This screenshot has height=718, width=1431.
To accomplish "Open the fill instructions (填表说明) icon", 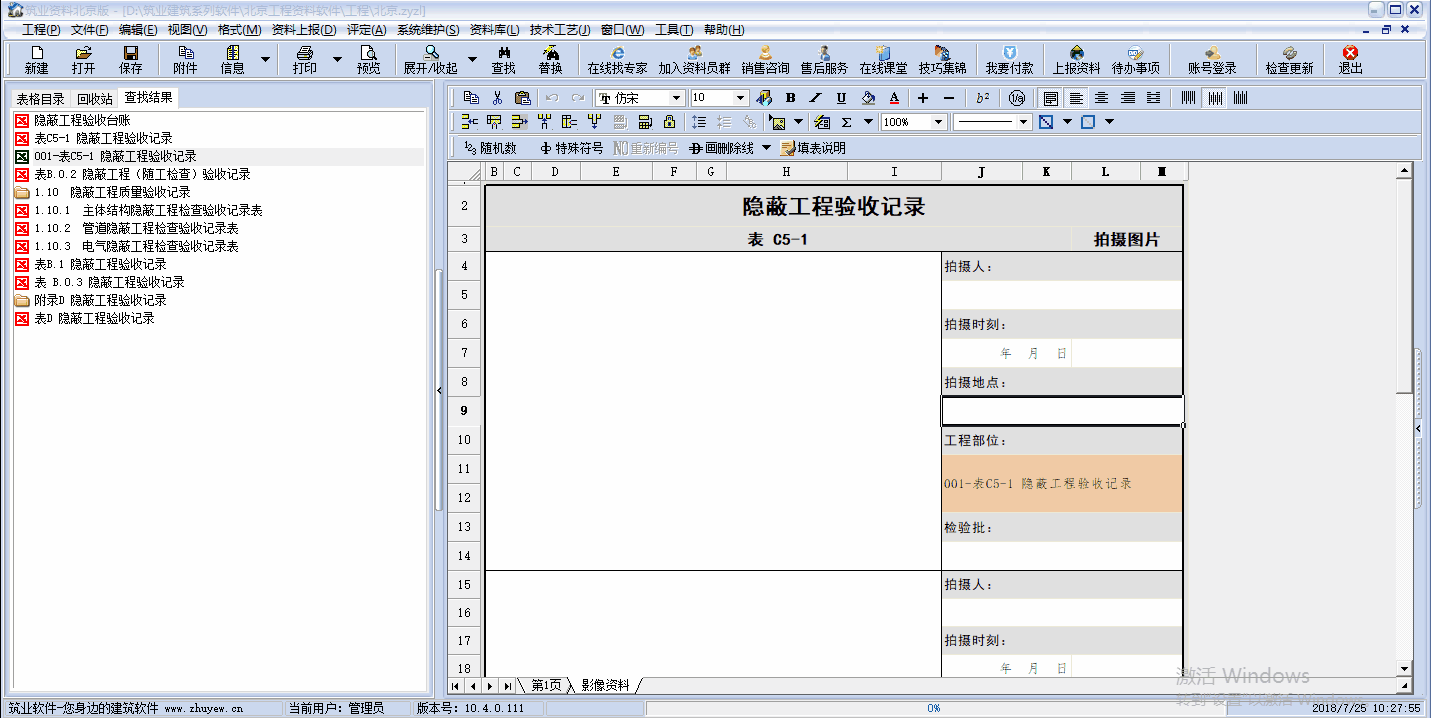I will 813,148.
